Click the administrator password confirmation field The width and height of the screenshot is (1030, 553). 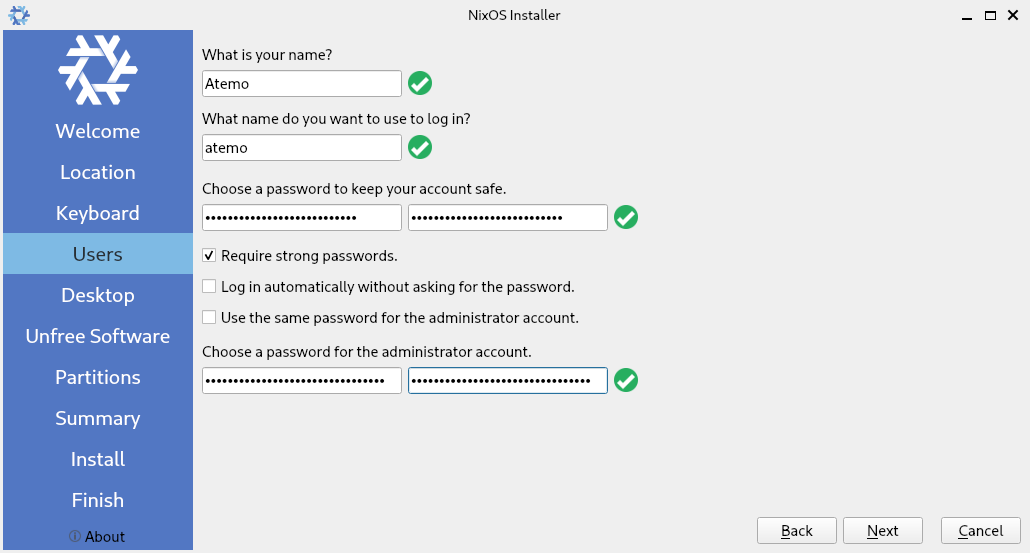click(507, 381)
